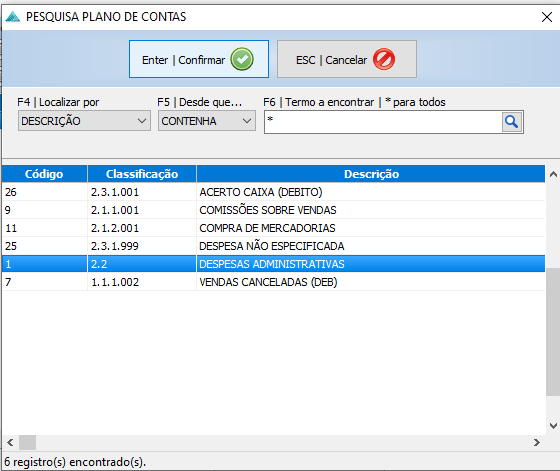Select the VENDAS CANCELADAS (DEB) row
This screenshot has width=560, height=471.
[274, 282]
